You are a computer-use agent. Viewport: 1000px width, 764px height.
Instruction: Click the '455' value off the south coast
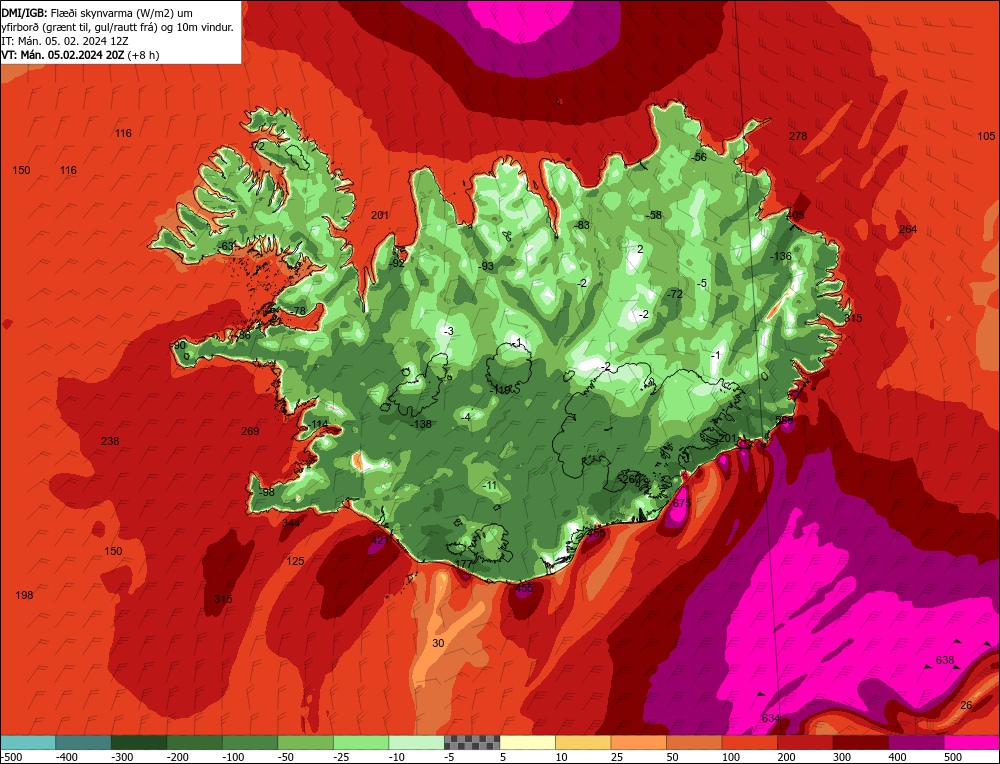pyautogui.click(x=524, y=588)
